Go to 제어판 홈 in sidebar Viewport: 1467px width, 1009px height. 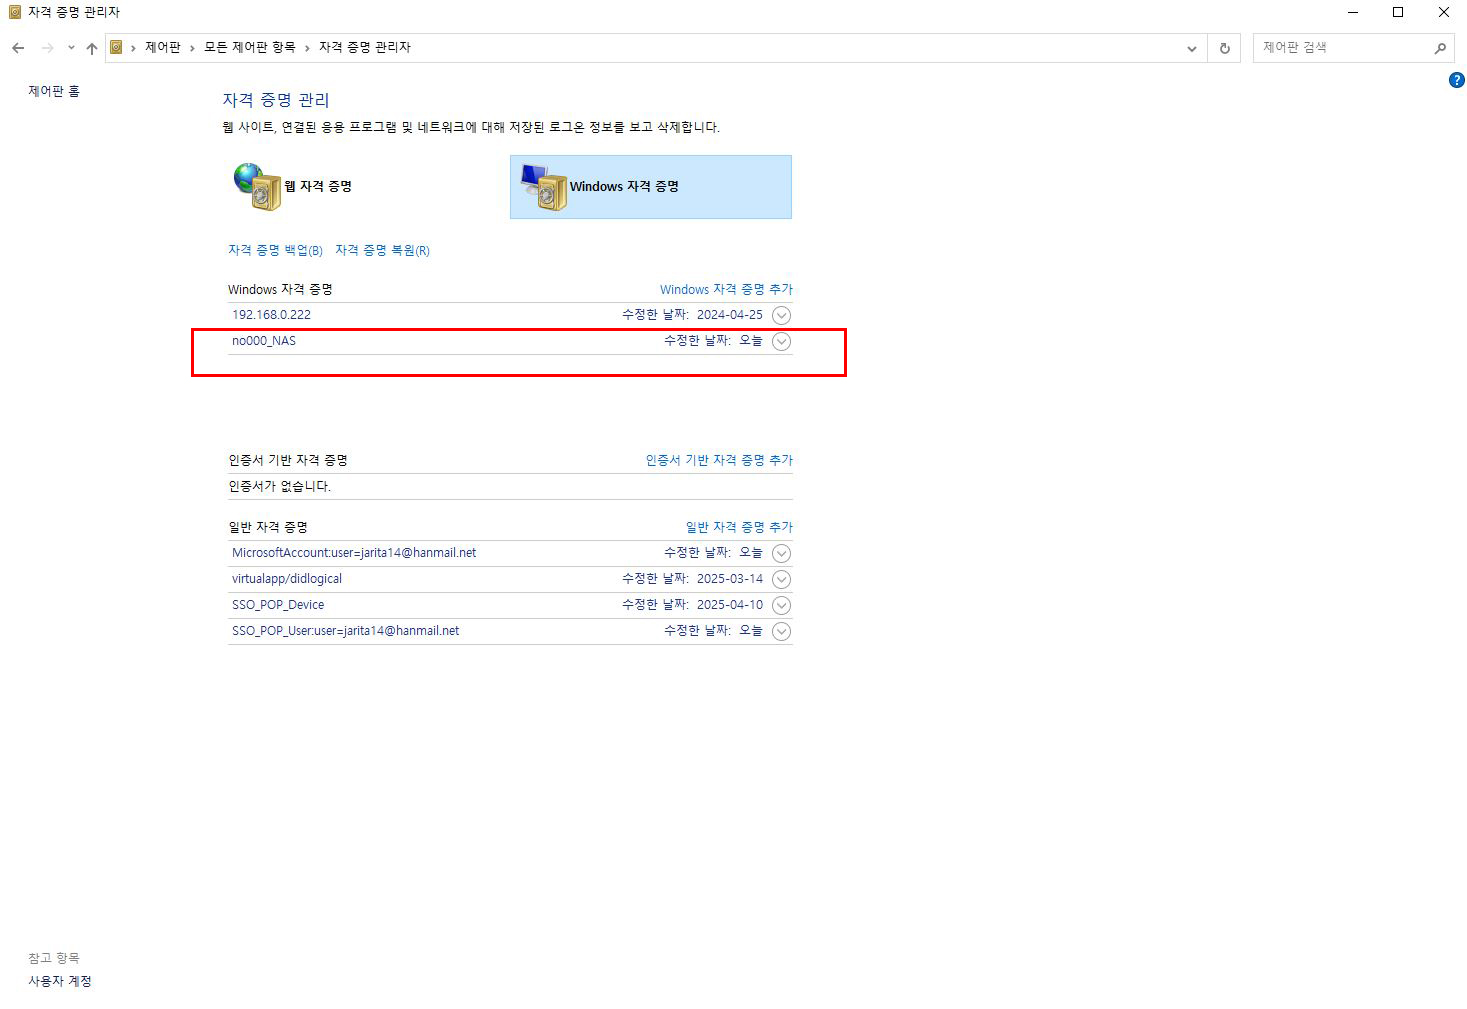click(x=54, y=91)
